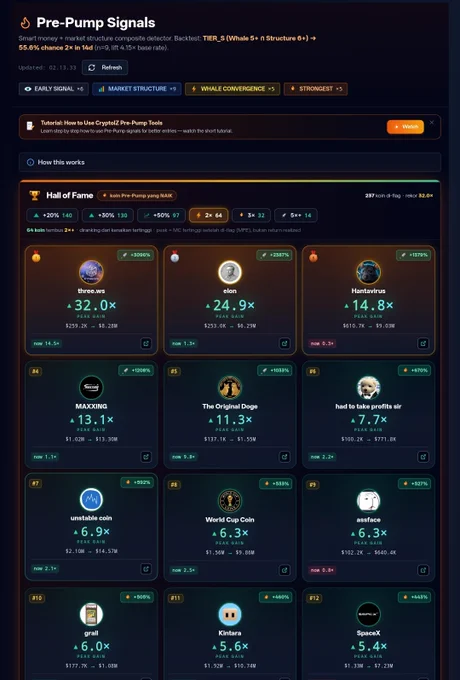Click the now 1.3× tag on elon
This screenshot has height=680, width=460.
[x=183, y=343]
